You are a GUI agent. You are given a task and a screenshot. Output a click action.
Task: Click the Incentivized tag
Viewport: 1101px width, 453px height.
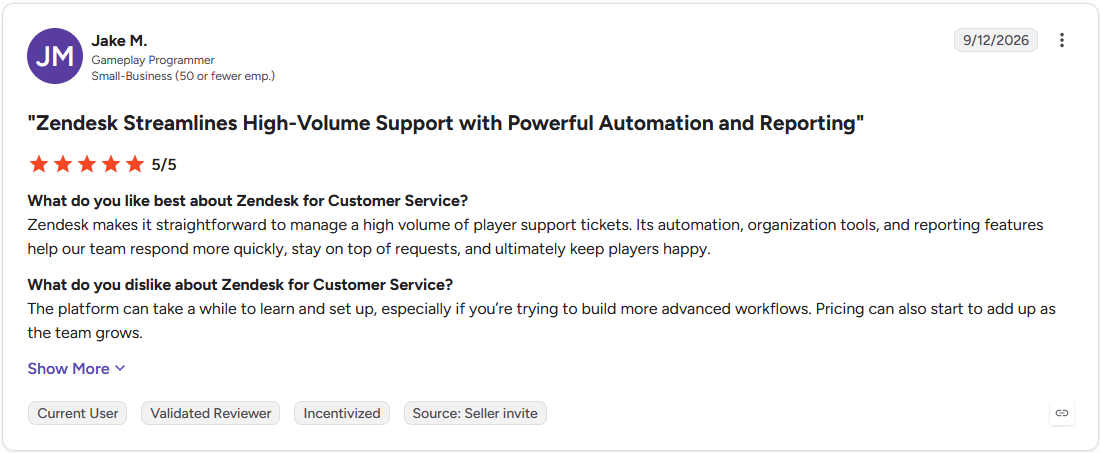click(342, 414)
